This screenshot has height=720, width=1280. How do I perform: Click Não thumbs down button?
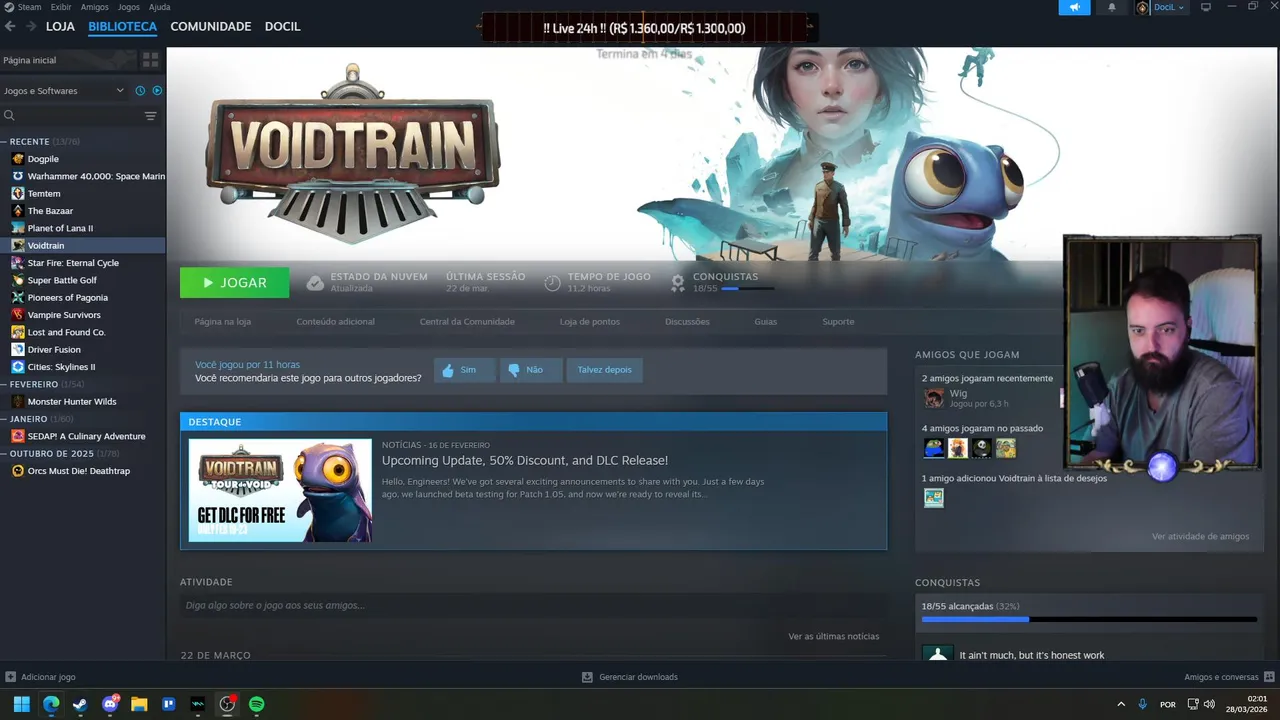pos(531,370)
